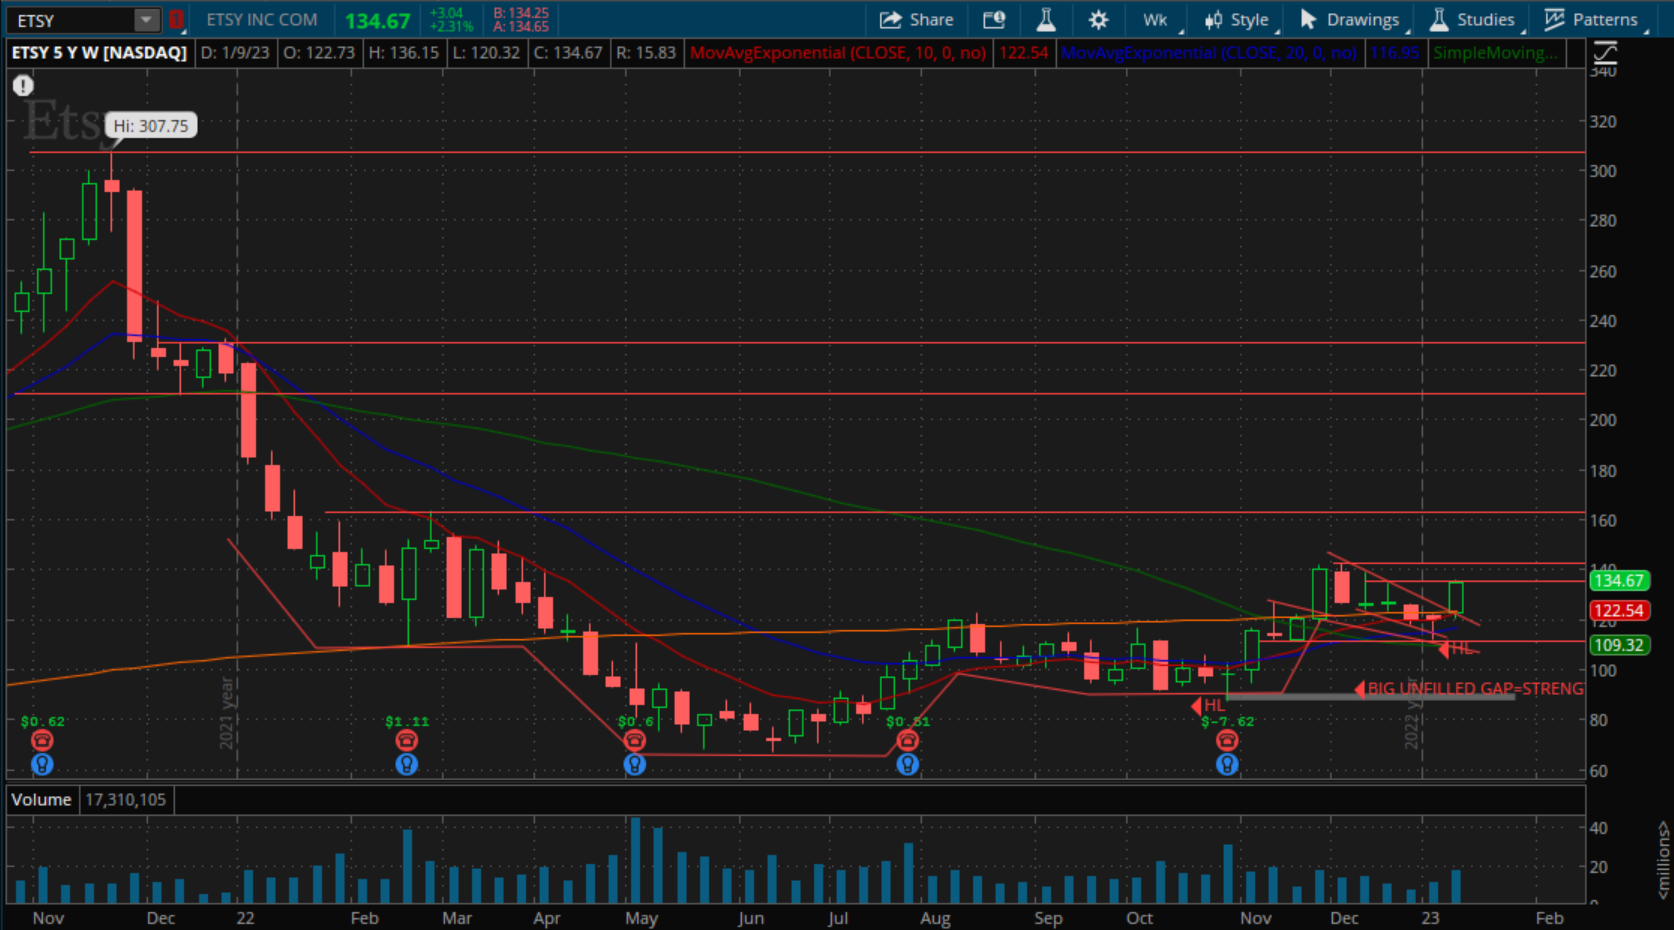Click the blue lightbulb event icon under $-7.62

[x=1227, y=764]
